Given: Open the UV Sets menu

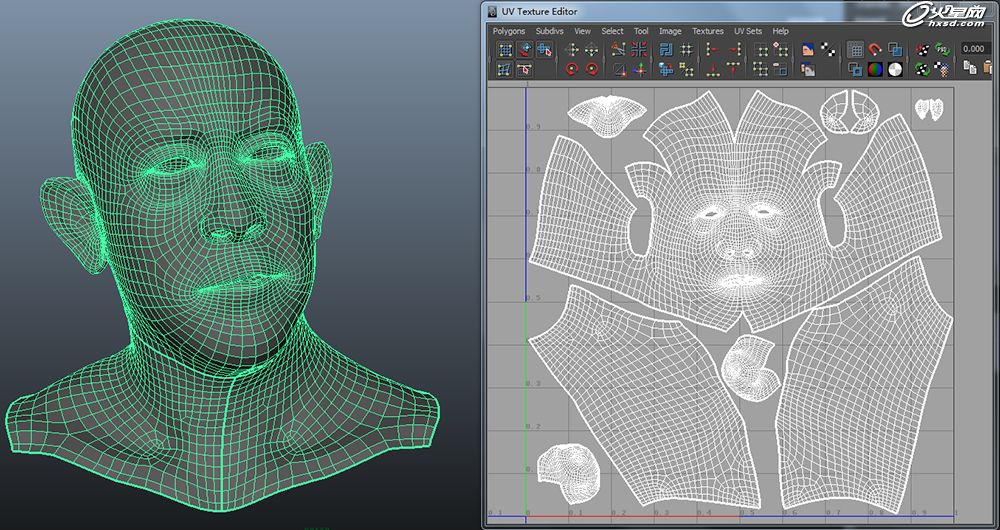Looking at the screenshot, I should pyautogui.click(x=747, y=31).
